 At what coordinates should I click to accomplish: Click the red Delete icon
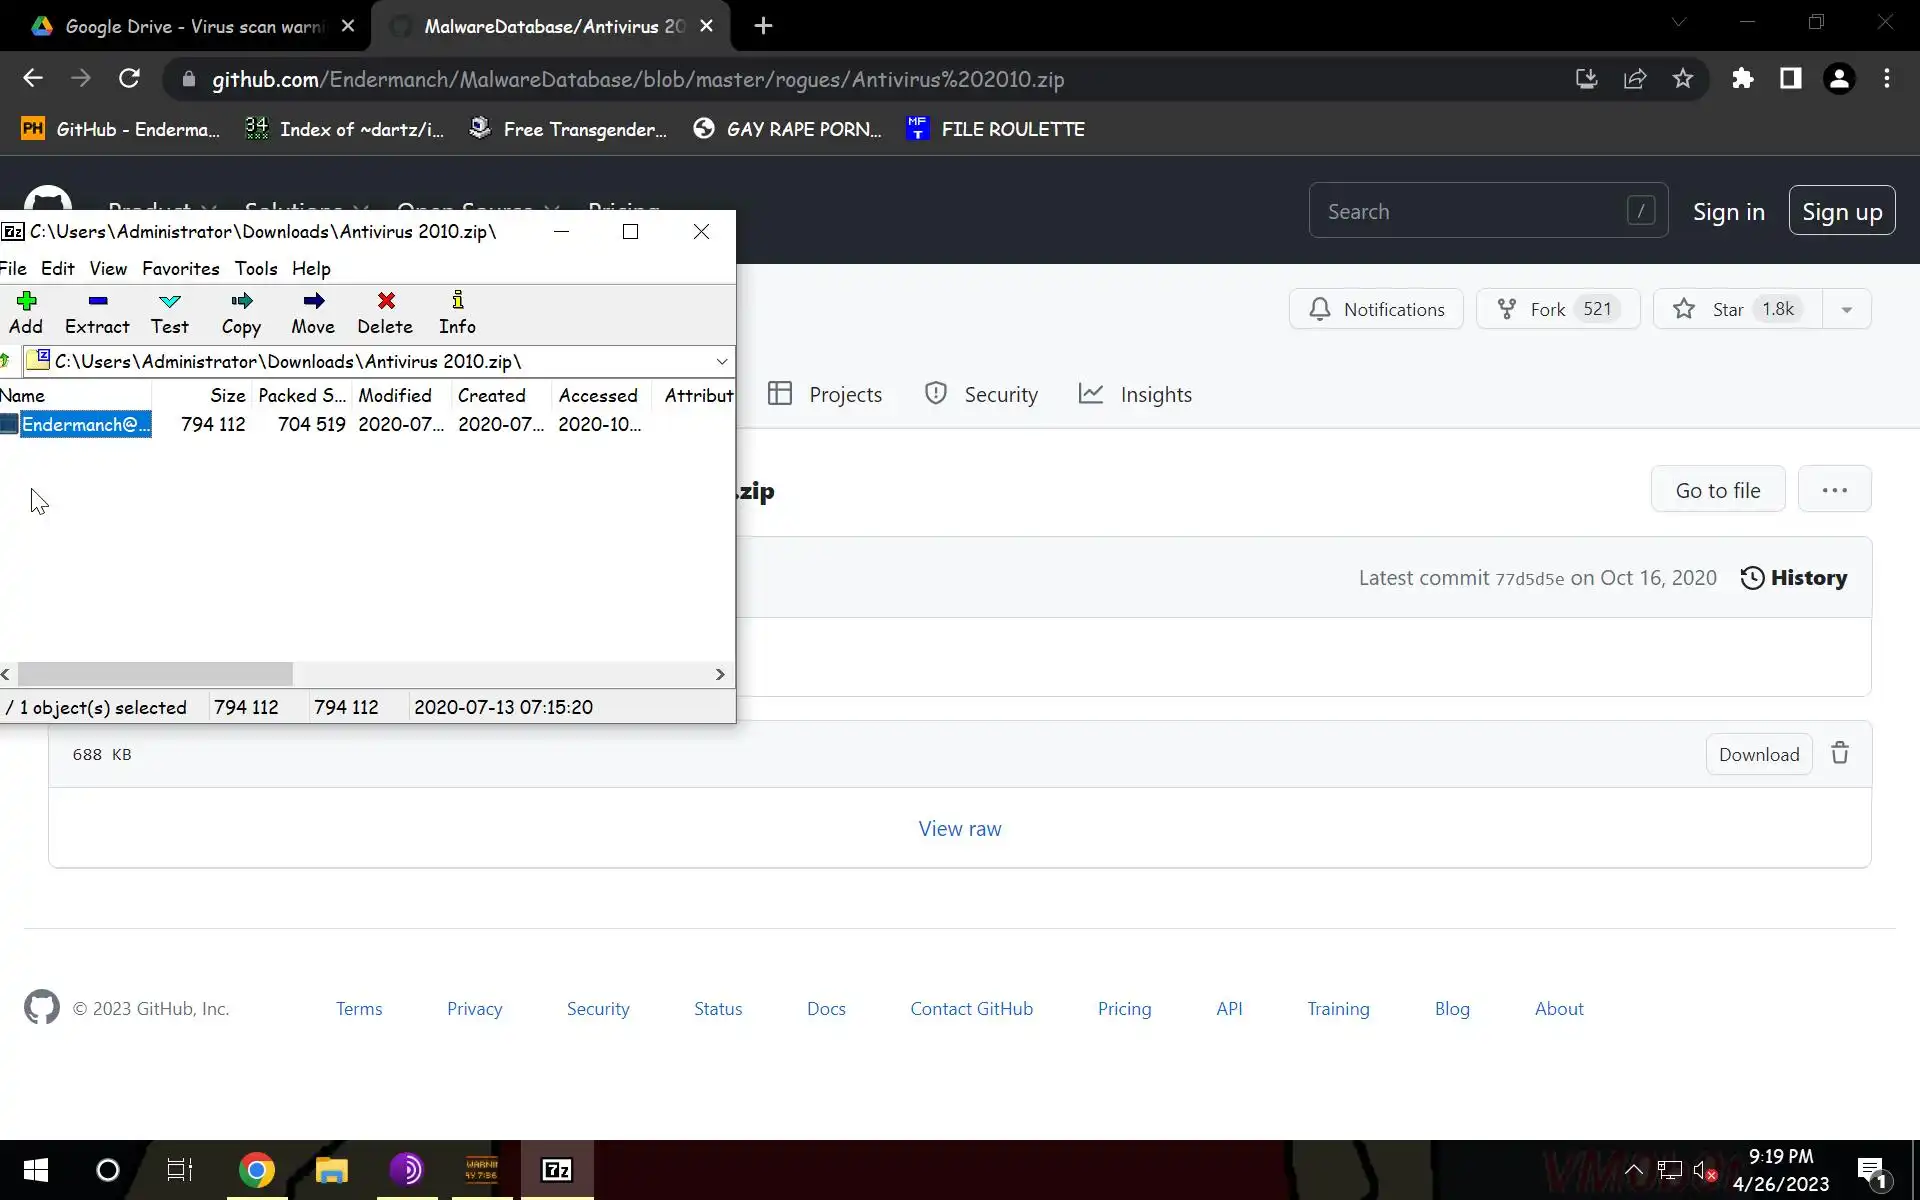pyautogui.click(x=385, y=302)
